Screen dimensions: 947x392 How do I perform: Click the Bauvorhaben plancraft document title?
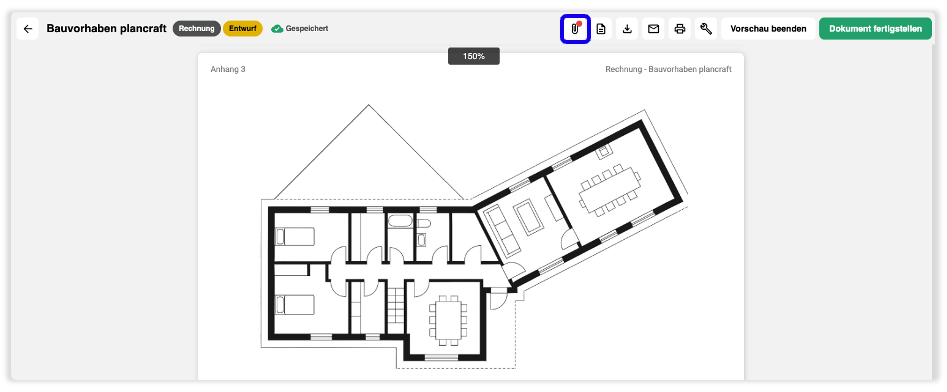(106, 29)
